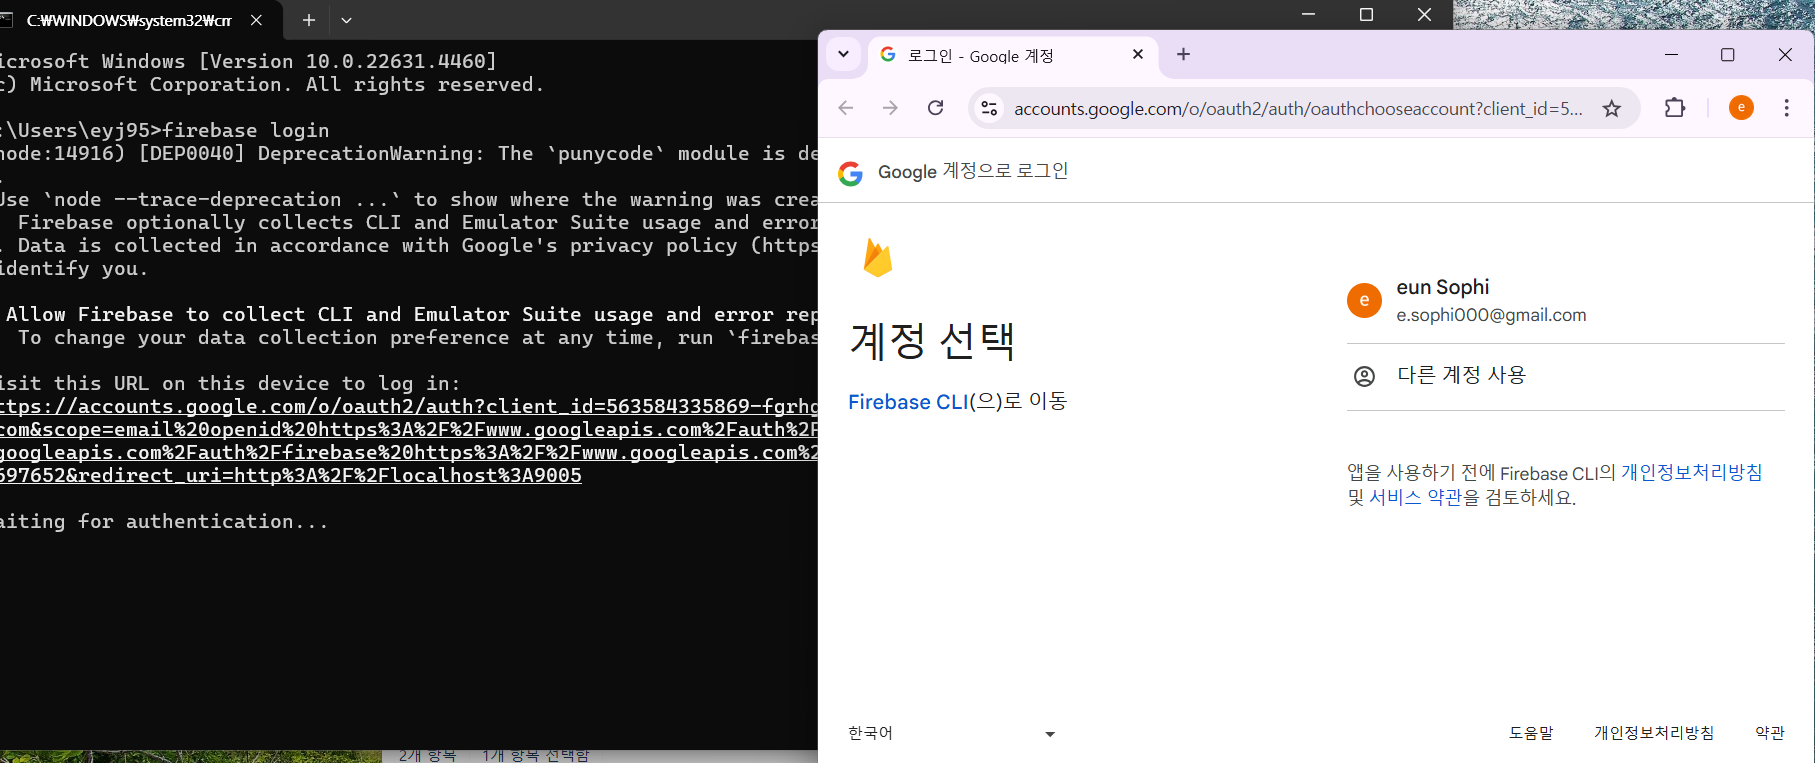Minimize the terminal window

(x=1309, y=14)
